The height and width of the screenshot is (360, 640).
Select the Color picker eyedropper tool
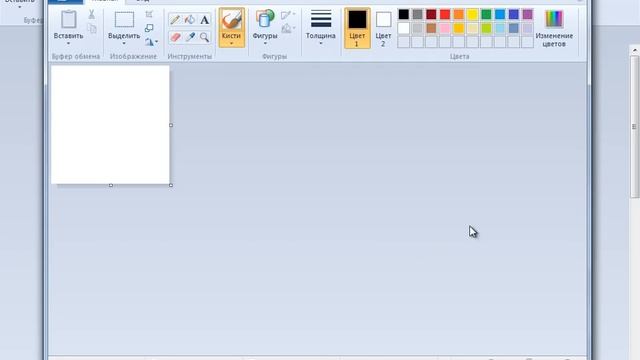[190, 37]
